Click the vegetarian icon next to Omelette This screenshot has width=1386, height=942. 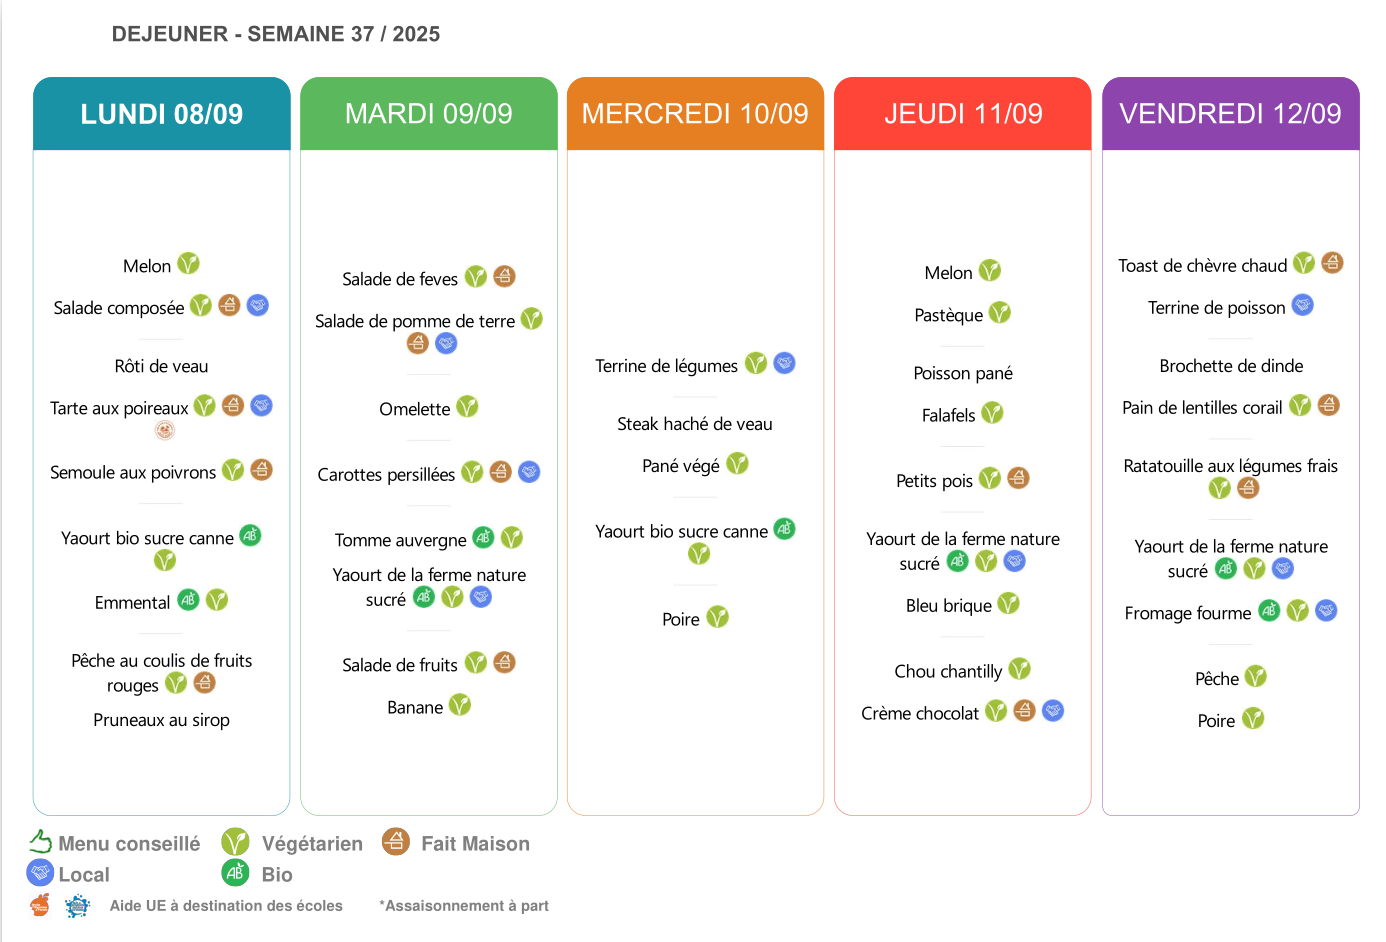click(467, 407)
